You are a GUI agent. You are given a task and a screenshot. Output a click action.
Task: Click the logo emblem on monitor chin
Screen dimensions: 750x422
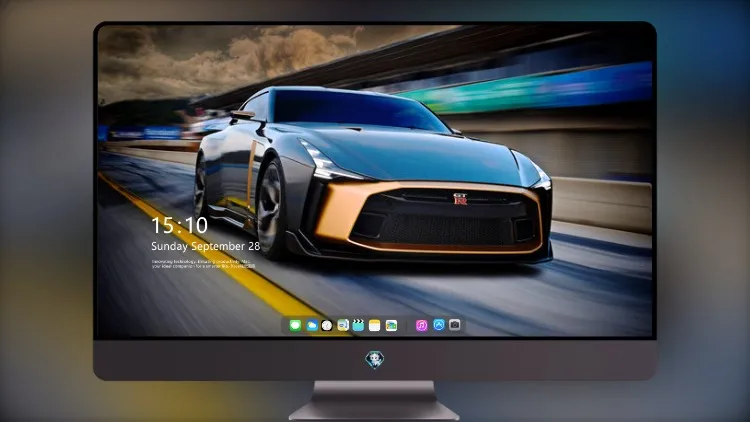375,360
